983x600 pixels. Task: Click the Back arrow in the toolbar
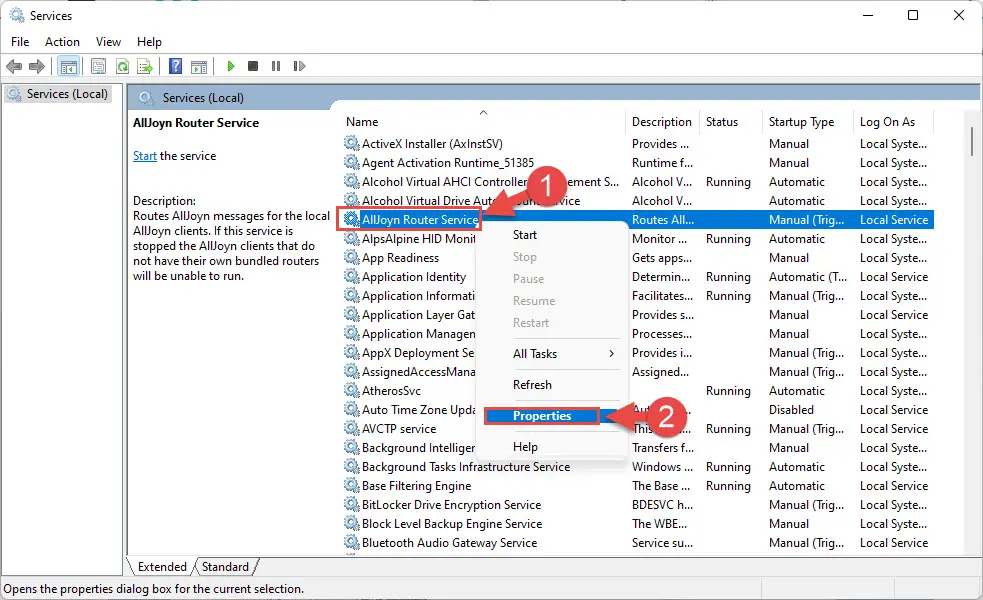point(14,66)
